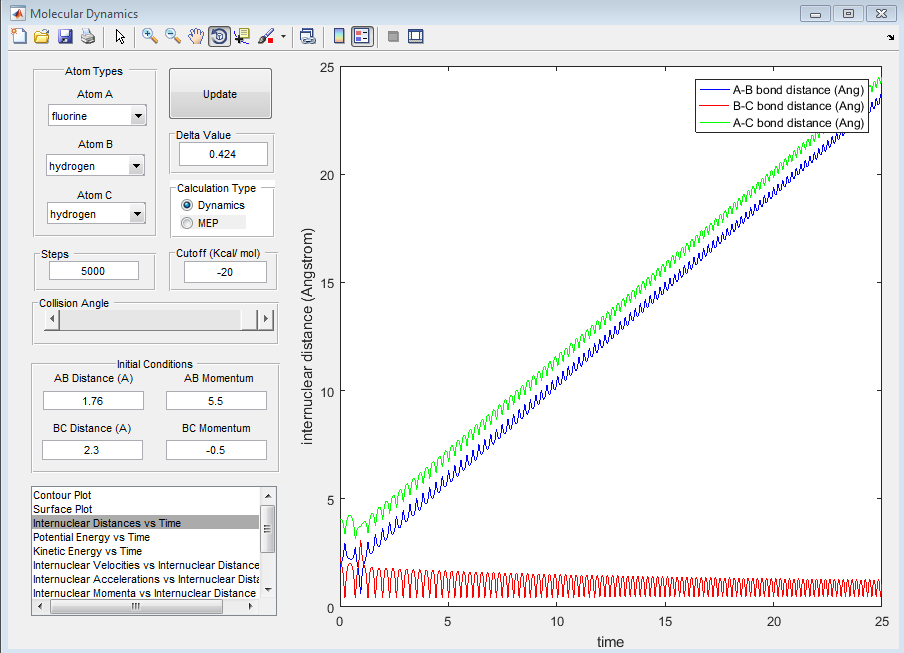904x653 pixels.
Task: Maximize the Molecular Dynamics window
Action: 848,14
